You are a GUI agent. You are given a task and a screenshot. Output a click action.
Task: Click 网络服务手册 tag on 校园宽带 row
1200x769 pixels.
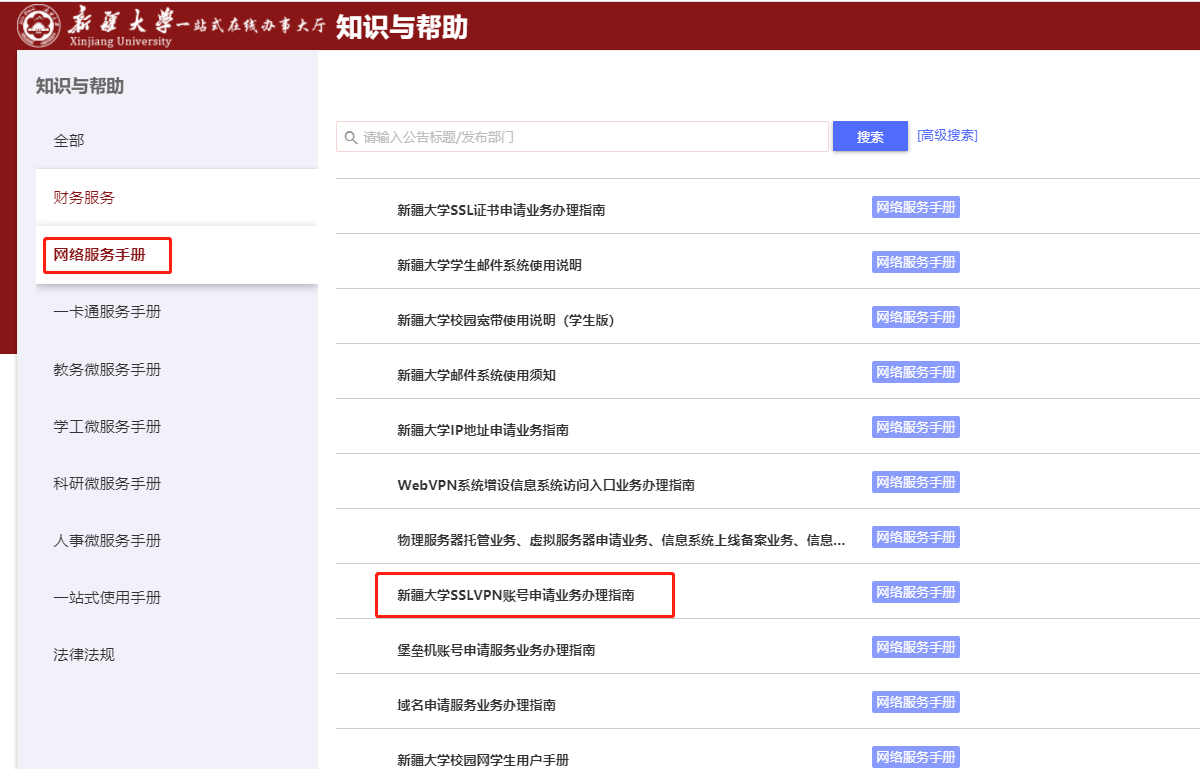coord(916,317)
